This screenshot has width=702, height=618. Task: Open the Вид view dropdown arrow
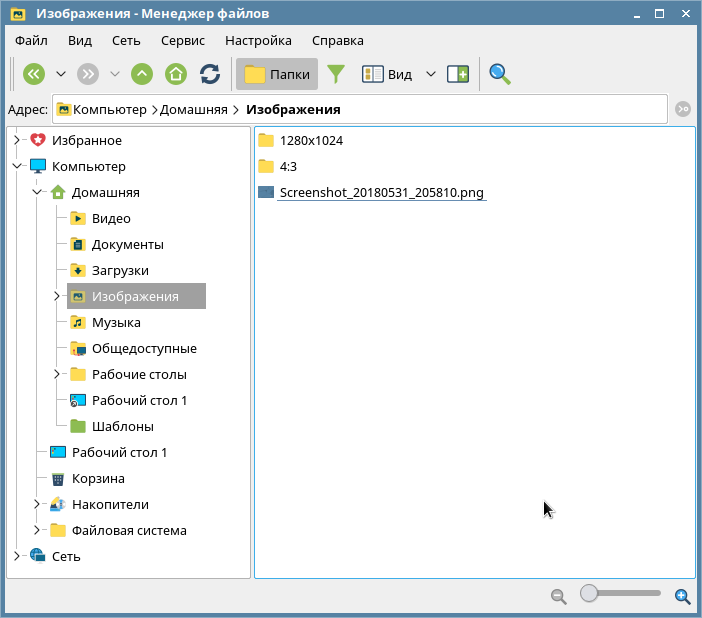point(431,74)
